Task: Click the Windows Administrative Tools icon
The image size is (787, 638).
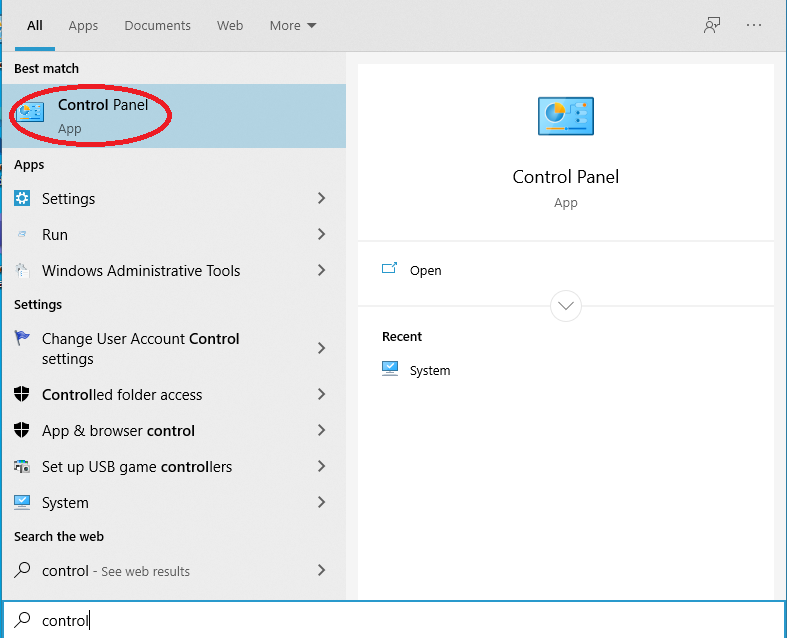Action: [x=22, y=271]
